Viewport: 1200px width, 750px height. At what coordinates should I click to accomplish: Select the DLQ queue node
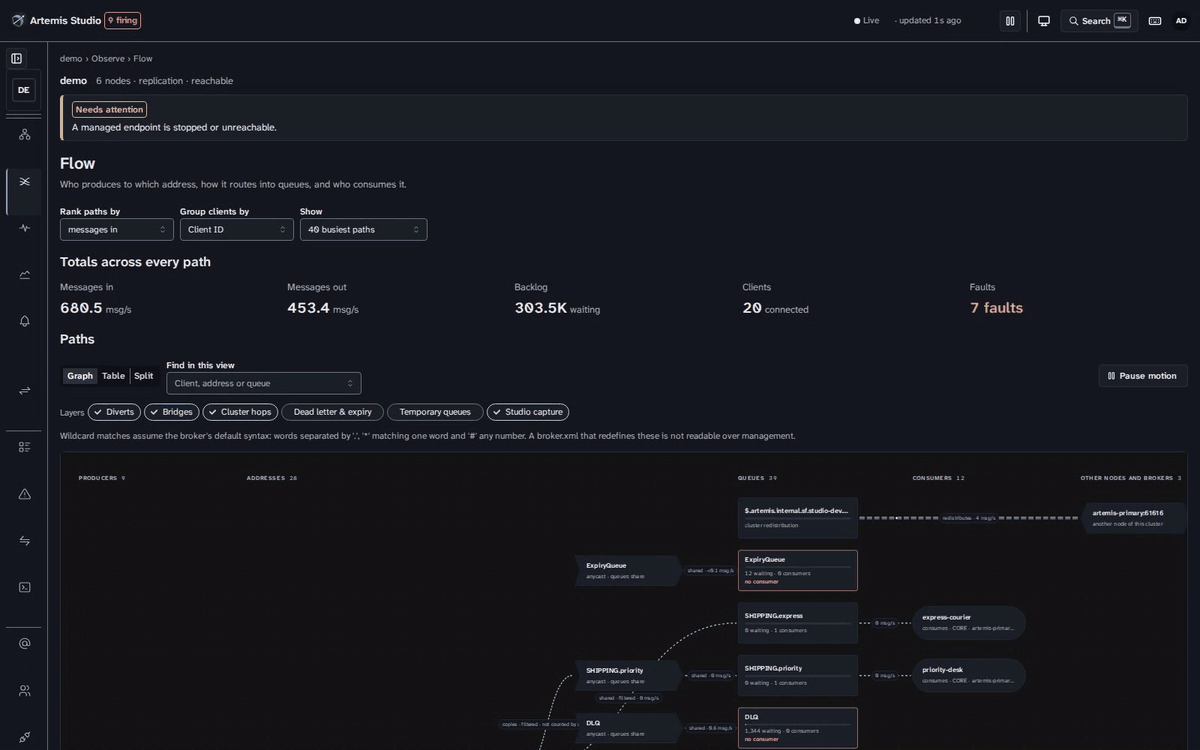798,728
